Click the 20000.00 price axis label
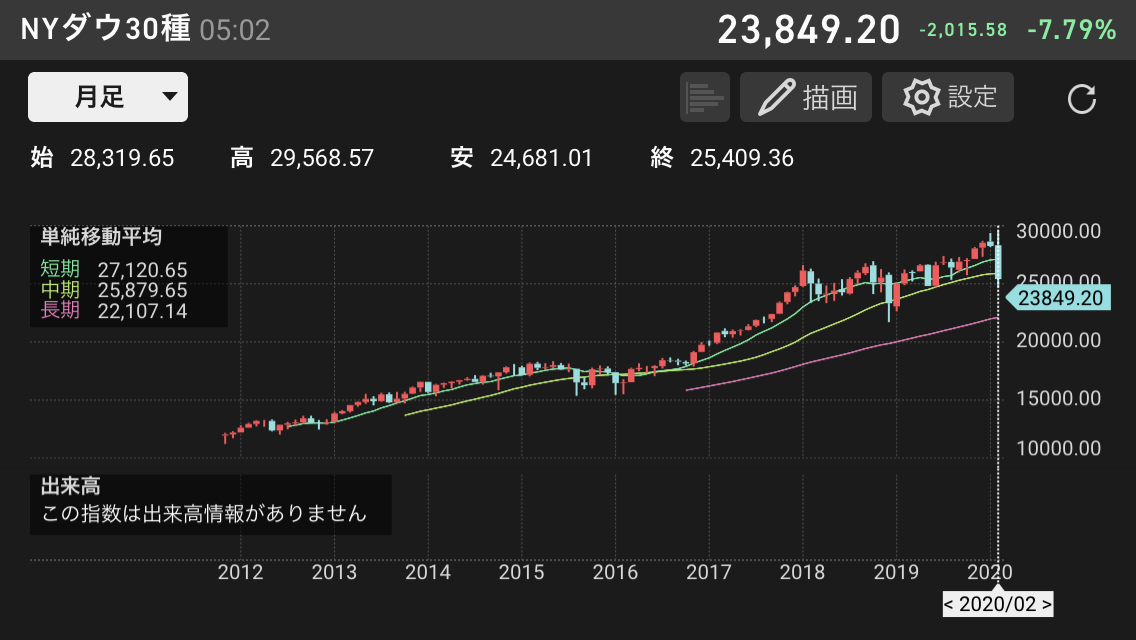This screenshot has height=640, width=1136. pos(1058,340)
